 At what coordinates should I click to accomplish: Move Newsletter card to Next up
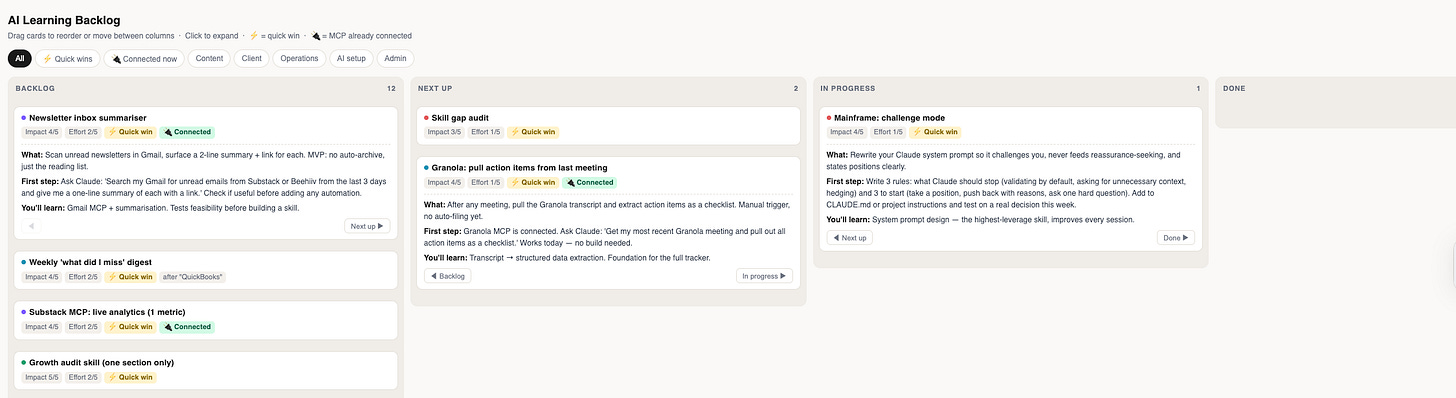pyautogui.click(x=367, y=226)
